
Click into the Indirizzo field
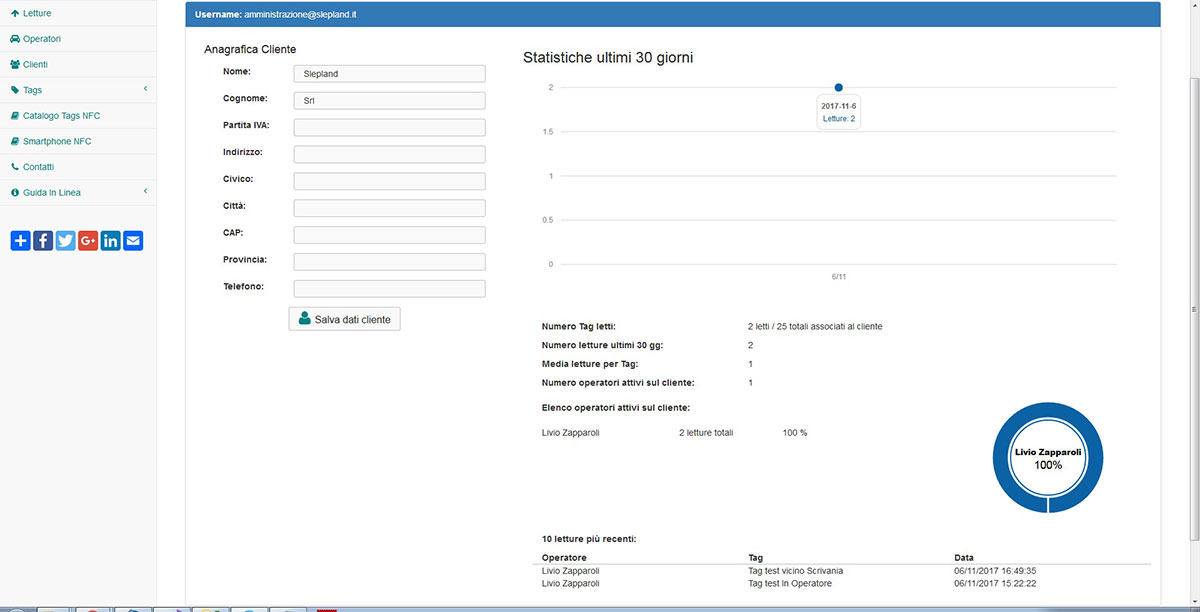point(389,154)
